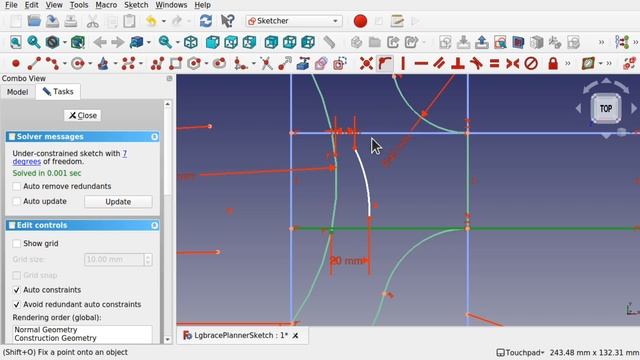The height and width of the screenshot is (360, 640).
Task: Apply the Perpendicular constraint
Action: tap(458, 63)
